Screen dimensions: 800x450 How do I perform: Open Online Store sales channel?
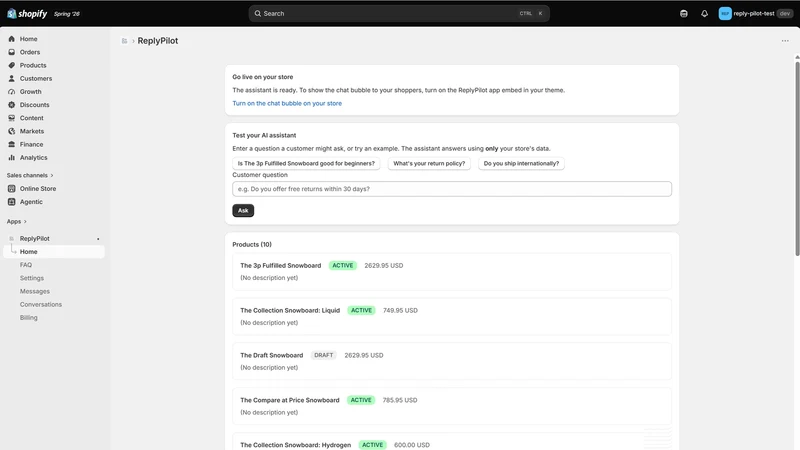point(38,189)
